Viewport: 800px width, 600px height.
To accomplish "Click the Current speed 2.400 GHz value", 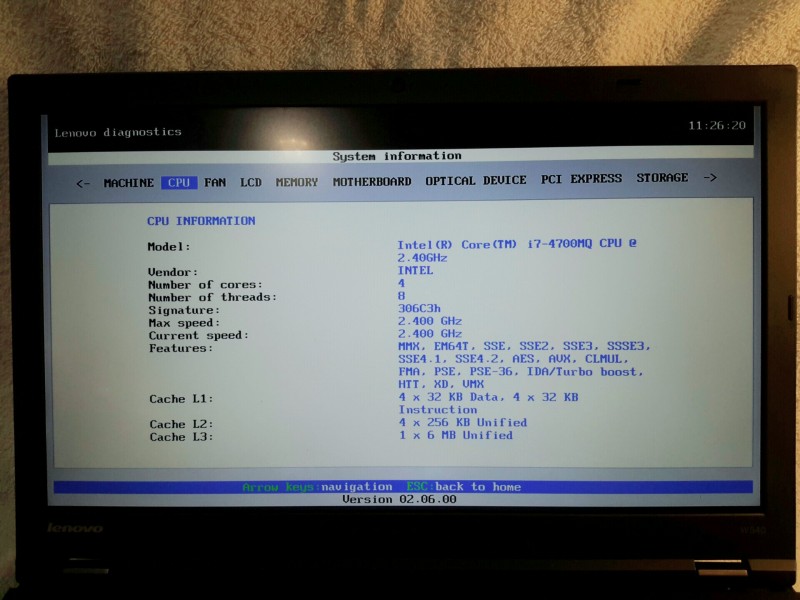I will [430, 334].
